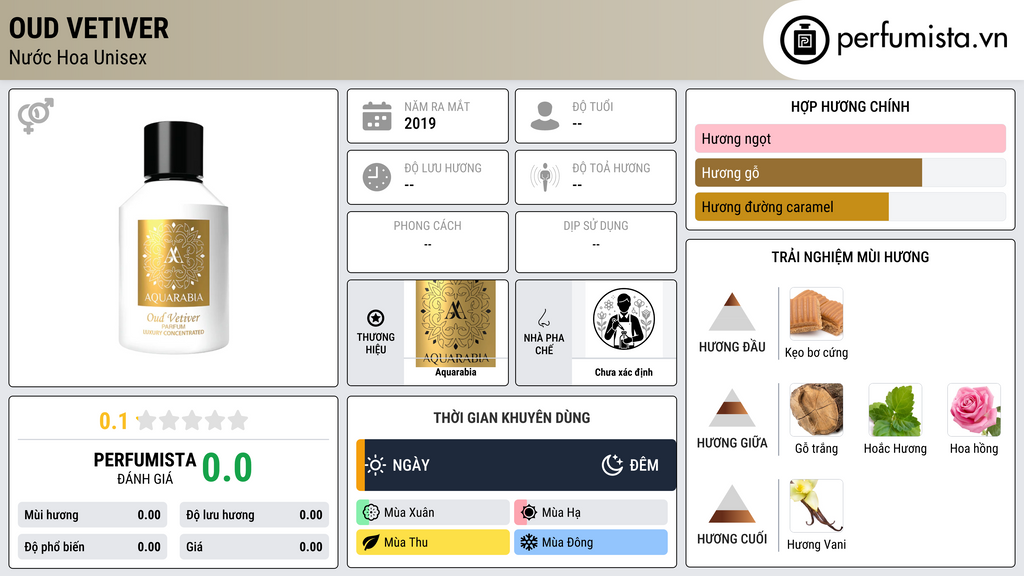The height and width of the screenshot is (576, 1024).
Task: Select the Hoa hồng note image
Action: (974, 410)
